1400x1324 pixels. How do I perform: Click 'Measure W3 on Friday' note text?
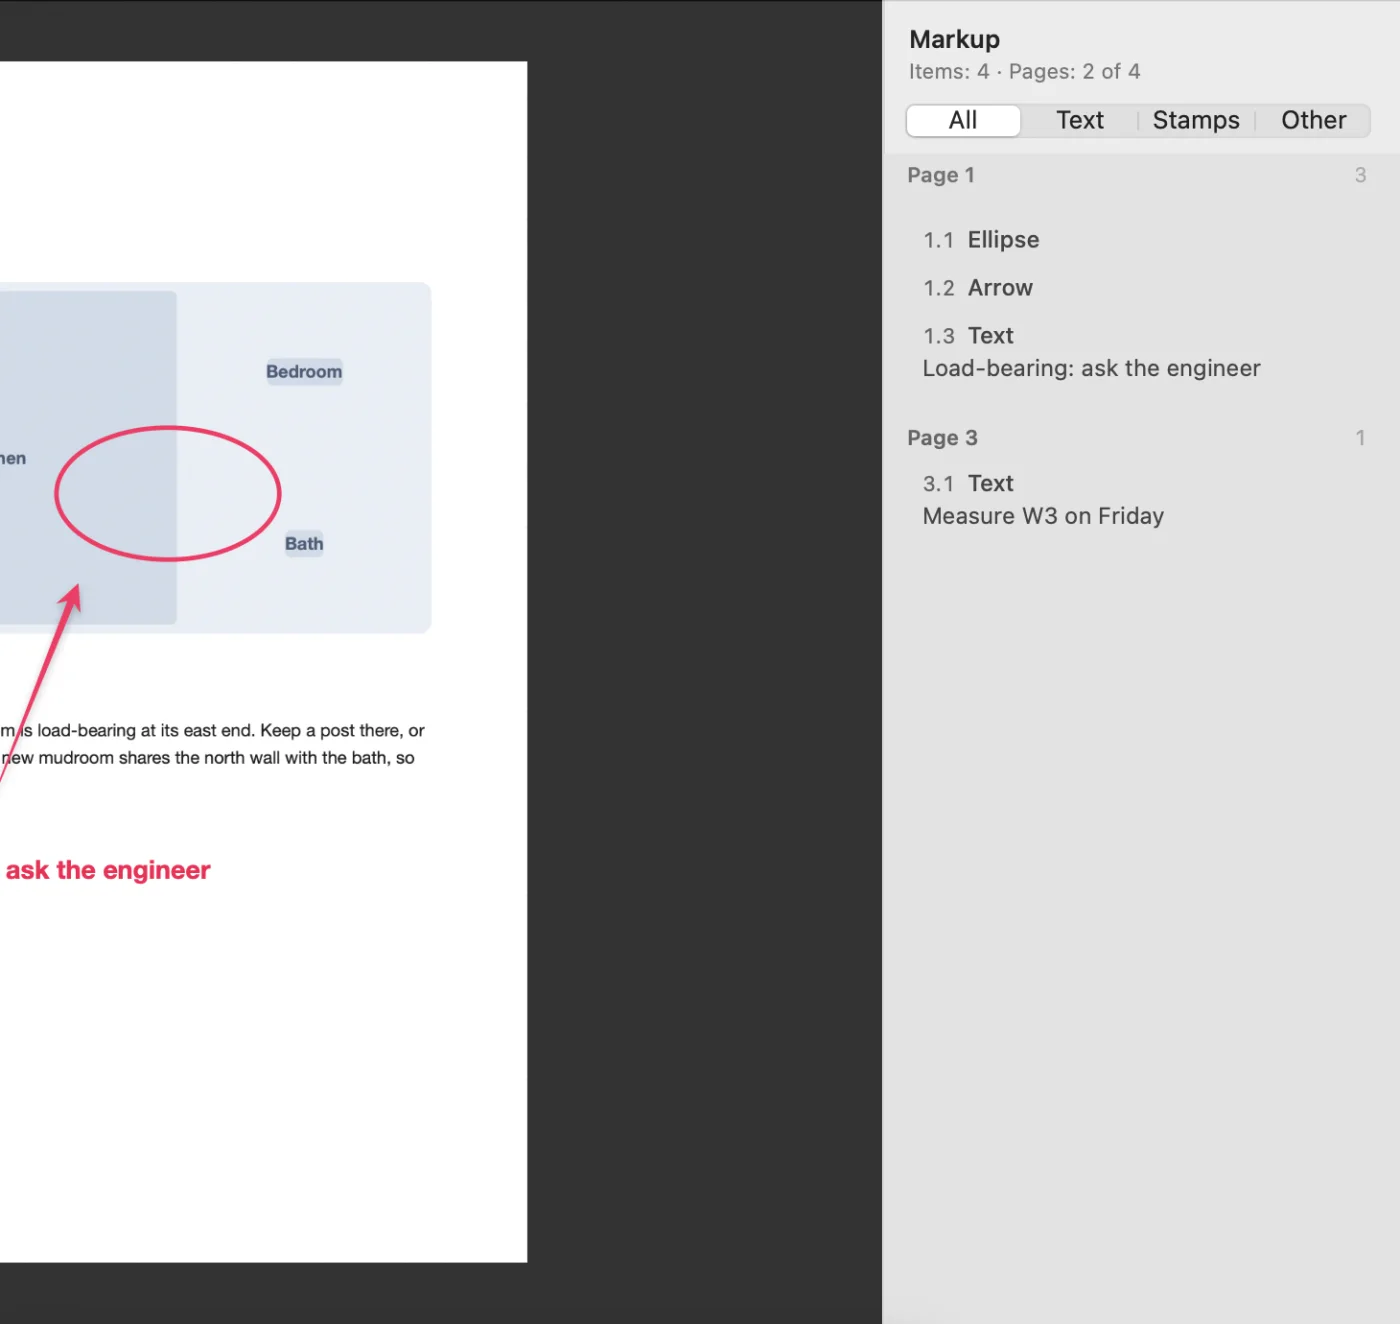[x=1043, y=516]
